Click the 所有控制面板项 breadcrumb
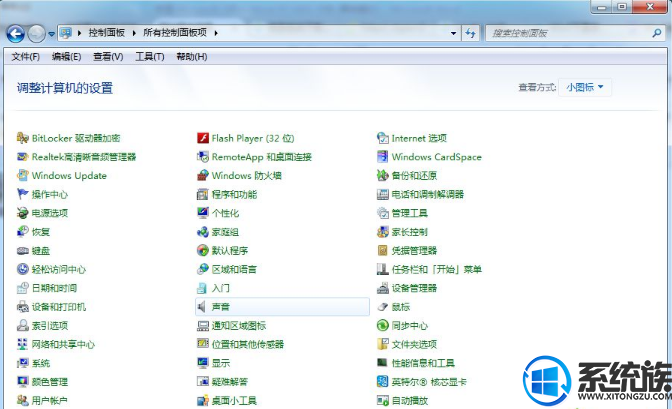Screen dimensions: 672x409 [x=175, y=33]
